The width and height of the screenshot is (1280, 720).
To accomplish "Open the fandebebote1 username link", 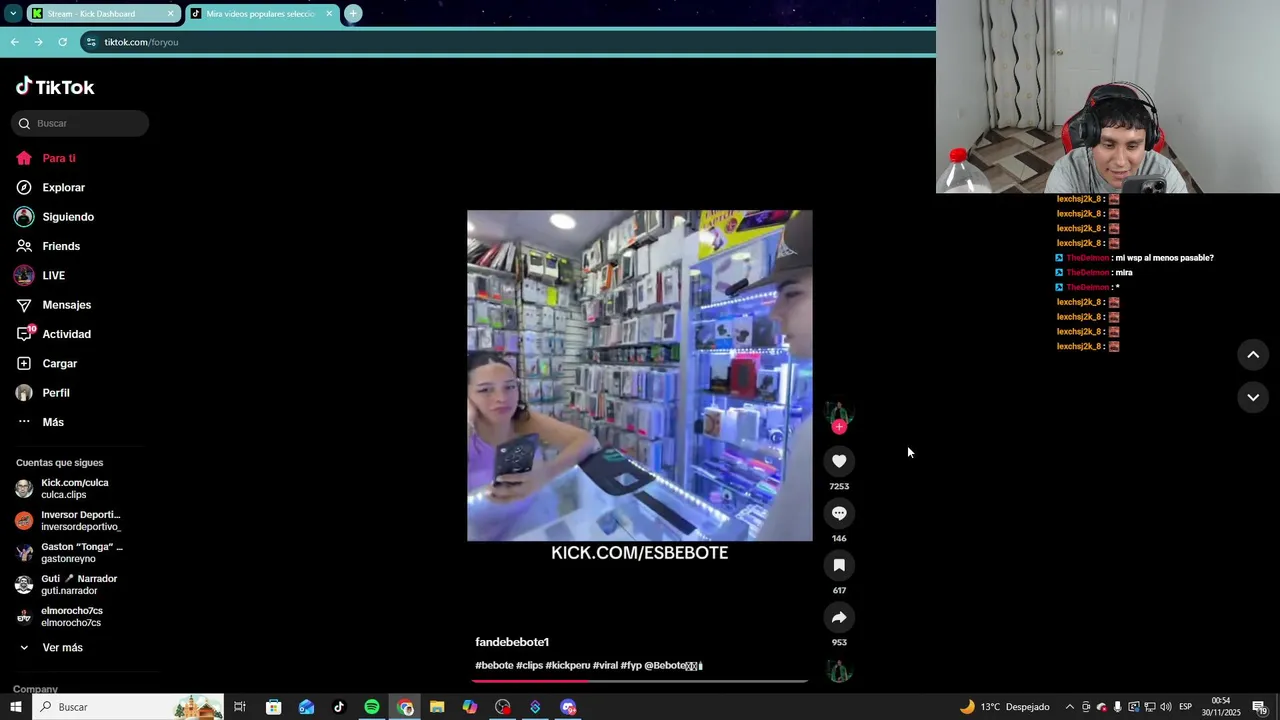I will point(512,642).
